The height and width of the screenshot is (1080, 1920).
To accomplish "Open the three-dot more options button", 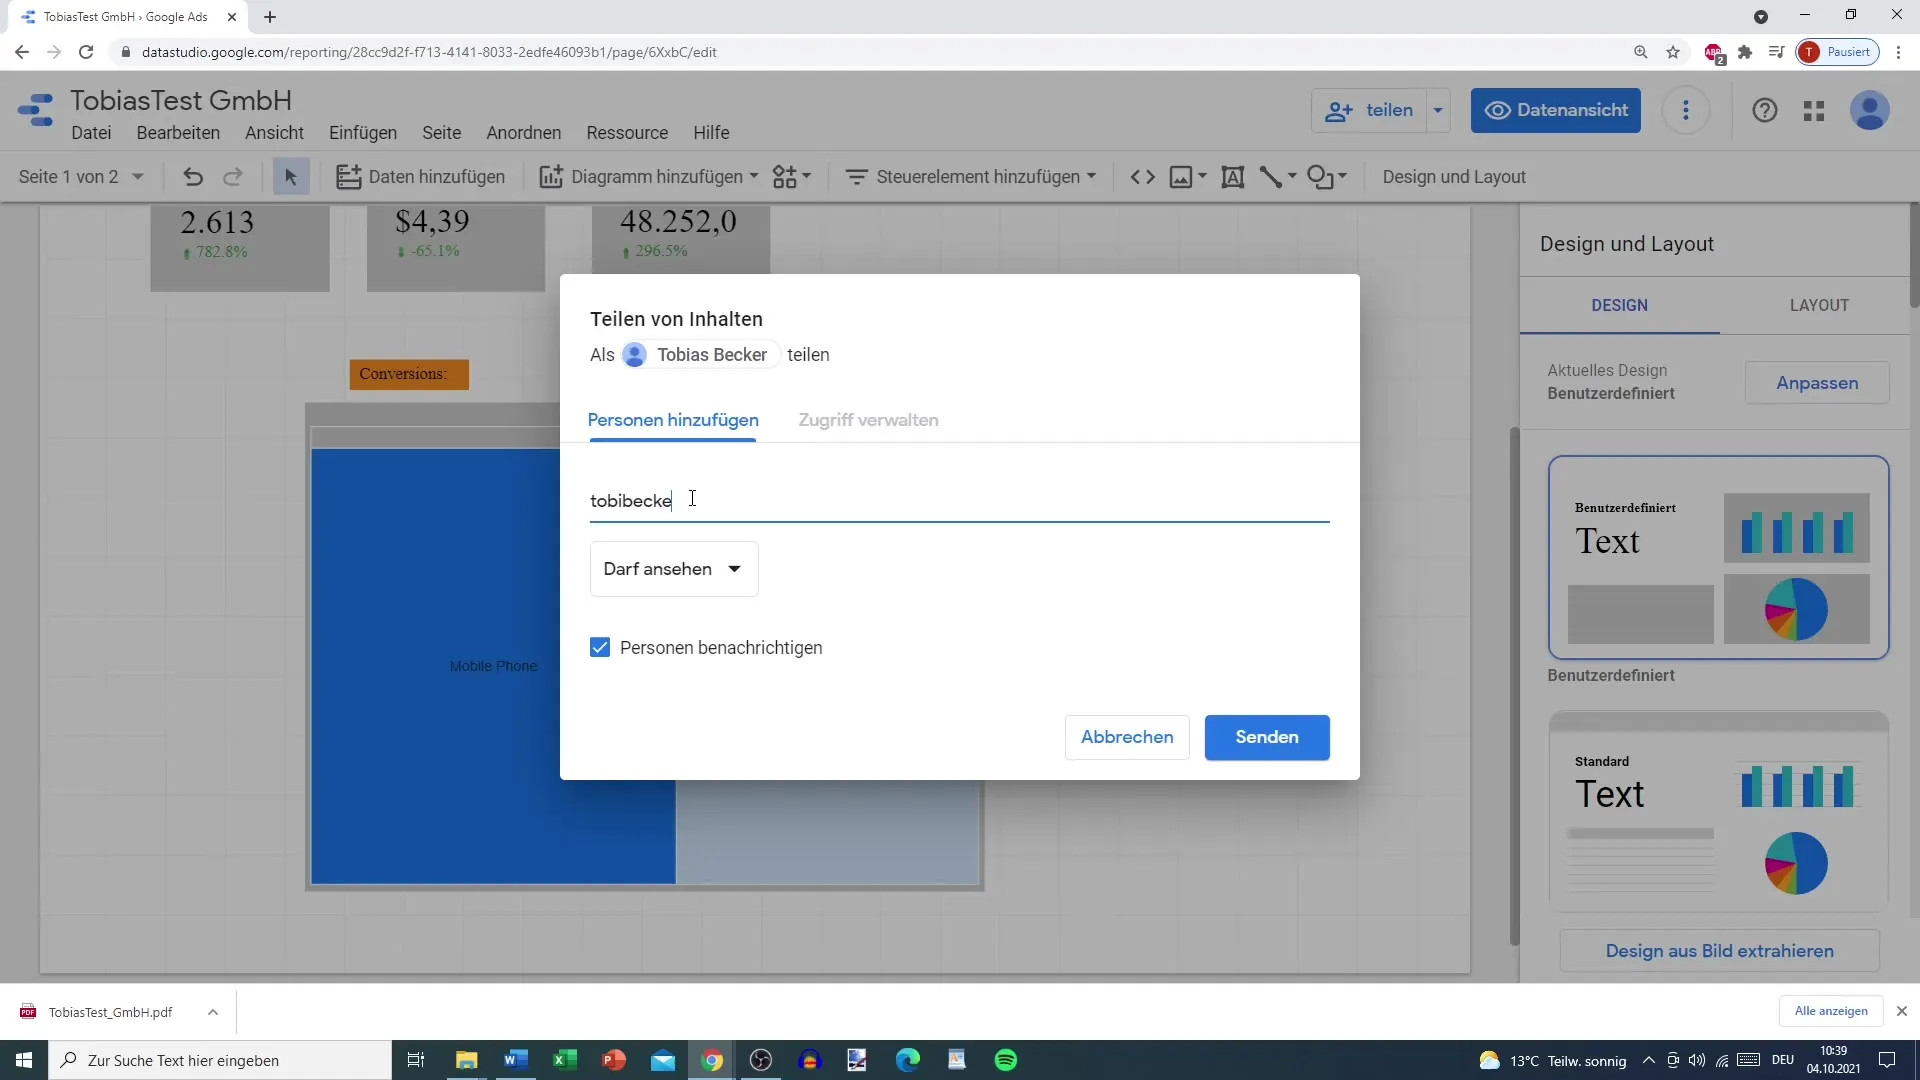I will [x=1686, y=110].
